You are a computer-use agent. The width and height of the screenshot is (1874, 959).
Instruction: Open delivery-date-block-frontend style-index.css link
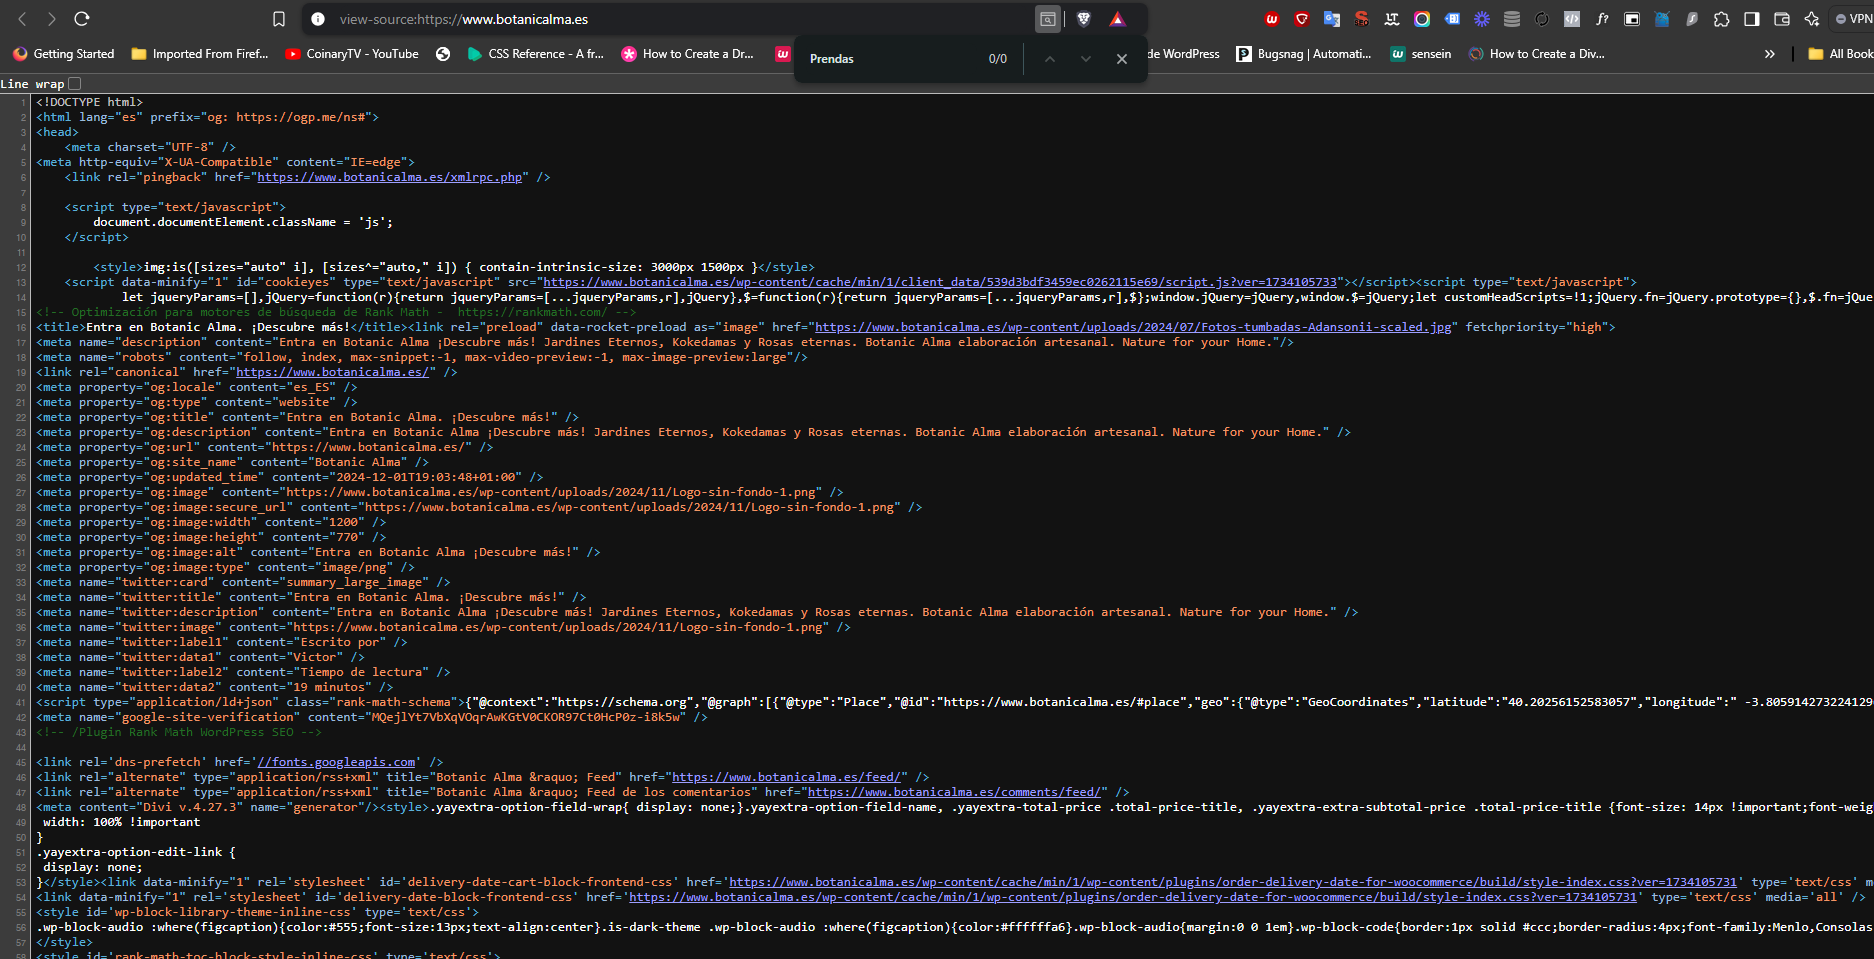click(x=1133, y=897)
